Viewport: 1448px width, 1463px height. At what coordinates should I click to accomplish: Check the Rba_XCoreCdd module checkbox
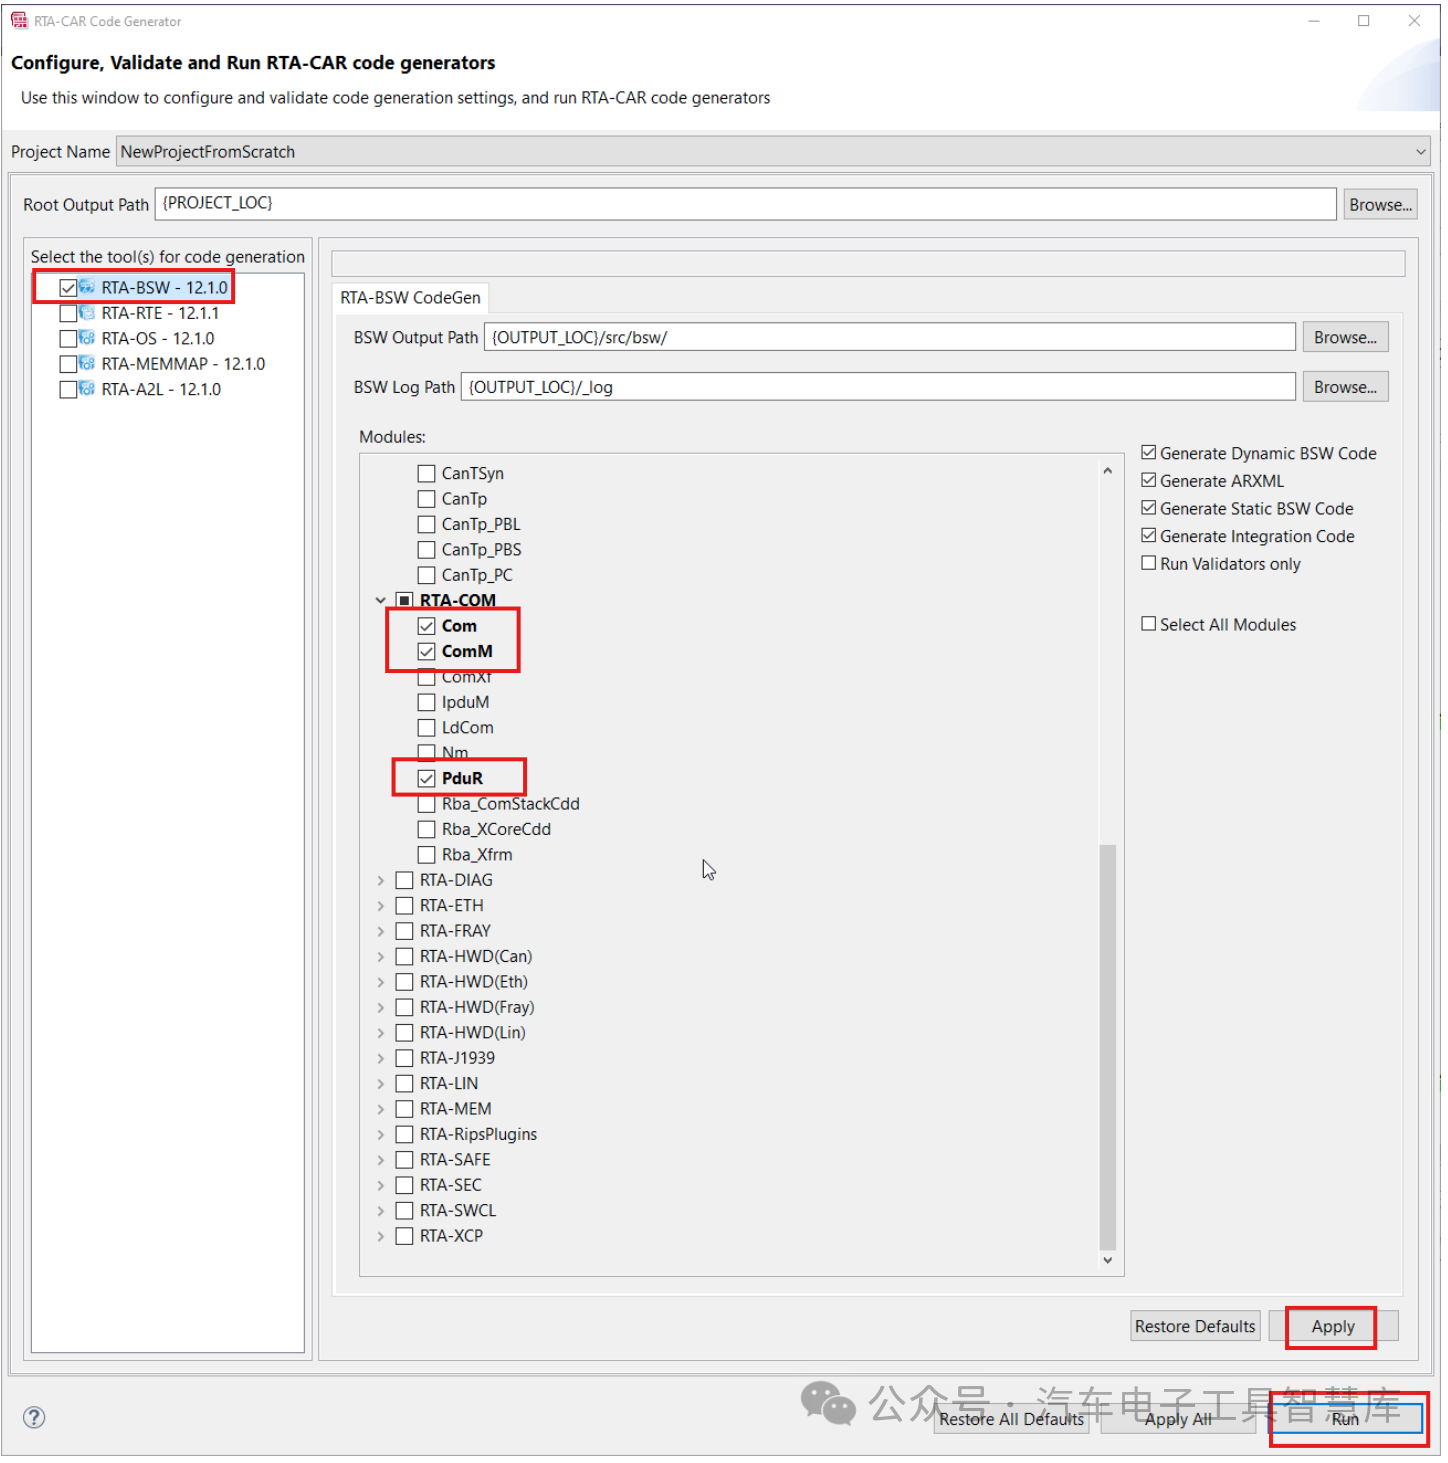(x=427, y=830)
